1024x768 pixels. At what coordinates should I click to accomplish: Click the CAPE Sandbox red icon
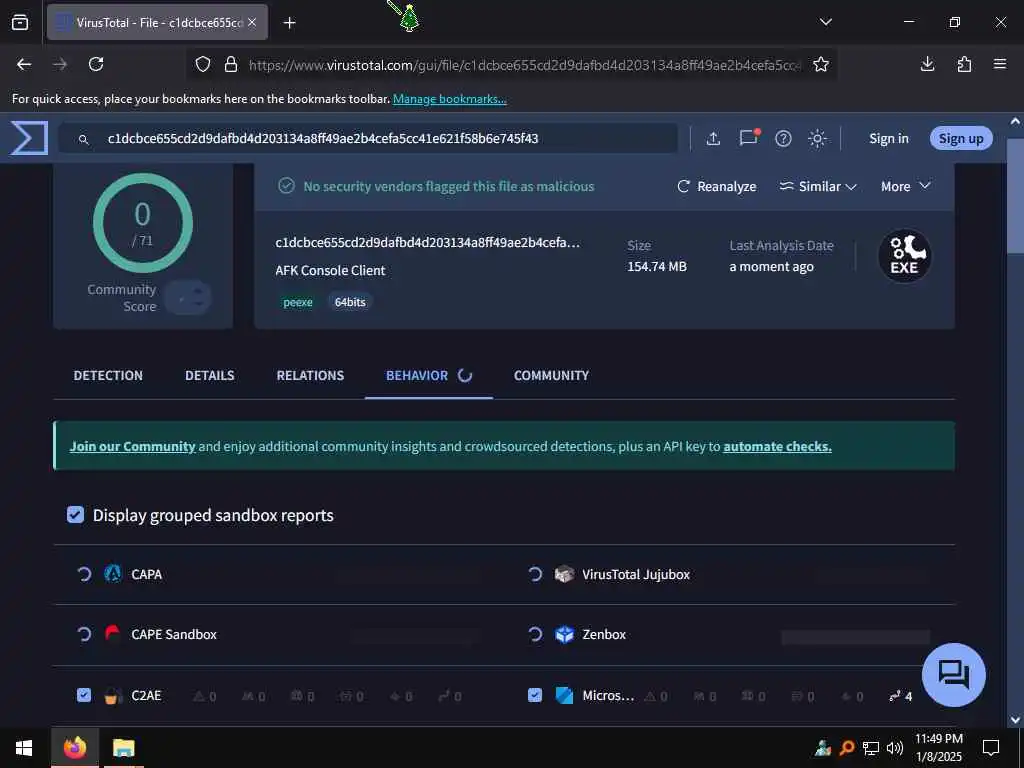click(x=113, y=634)
